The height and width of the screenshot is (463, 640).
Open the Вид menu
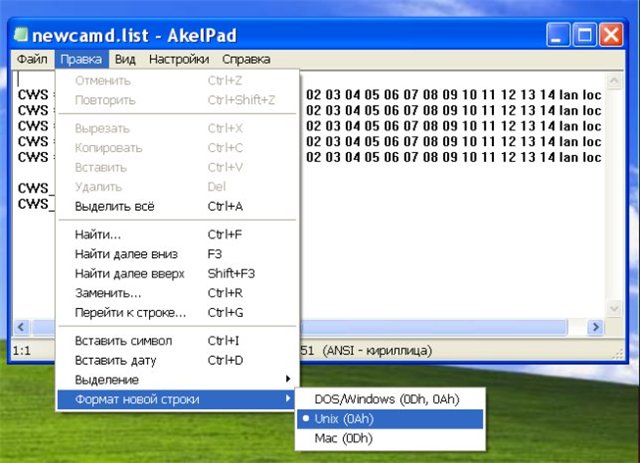(125, 60)
